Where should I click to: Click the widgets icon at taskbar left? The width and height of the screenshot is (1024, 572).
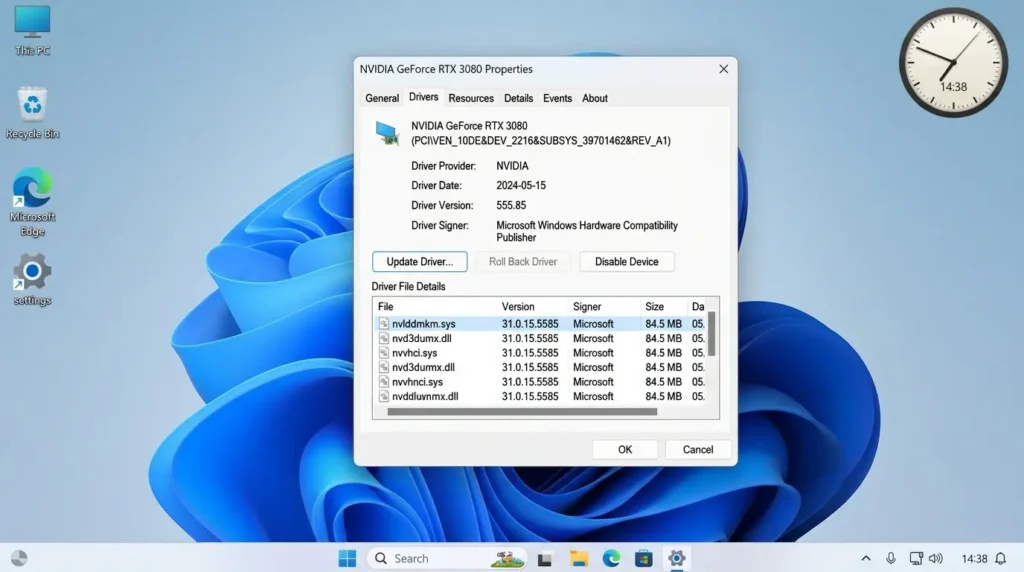tap(19, 558)
